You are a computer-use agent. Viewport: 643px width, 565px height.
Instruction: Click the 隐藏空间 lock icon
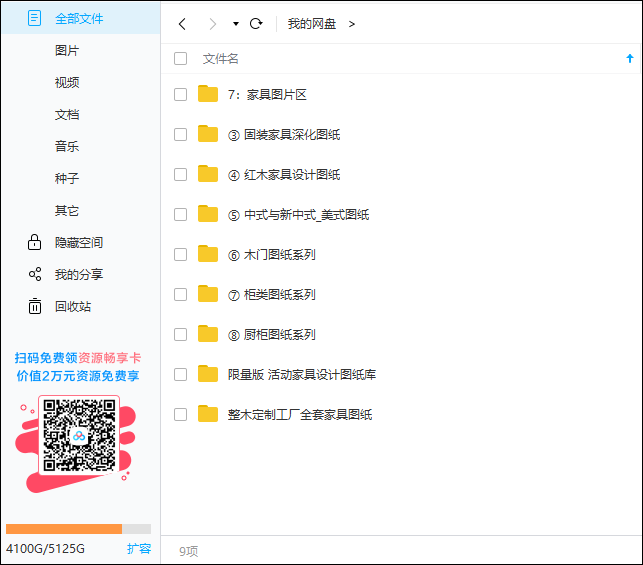[x=34, y=242]
